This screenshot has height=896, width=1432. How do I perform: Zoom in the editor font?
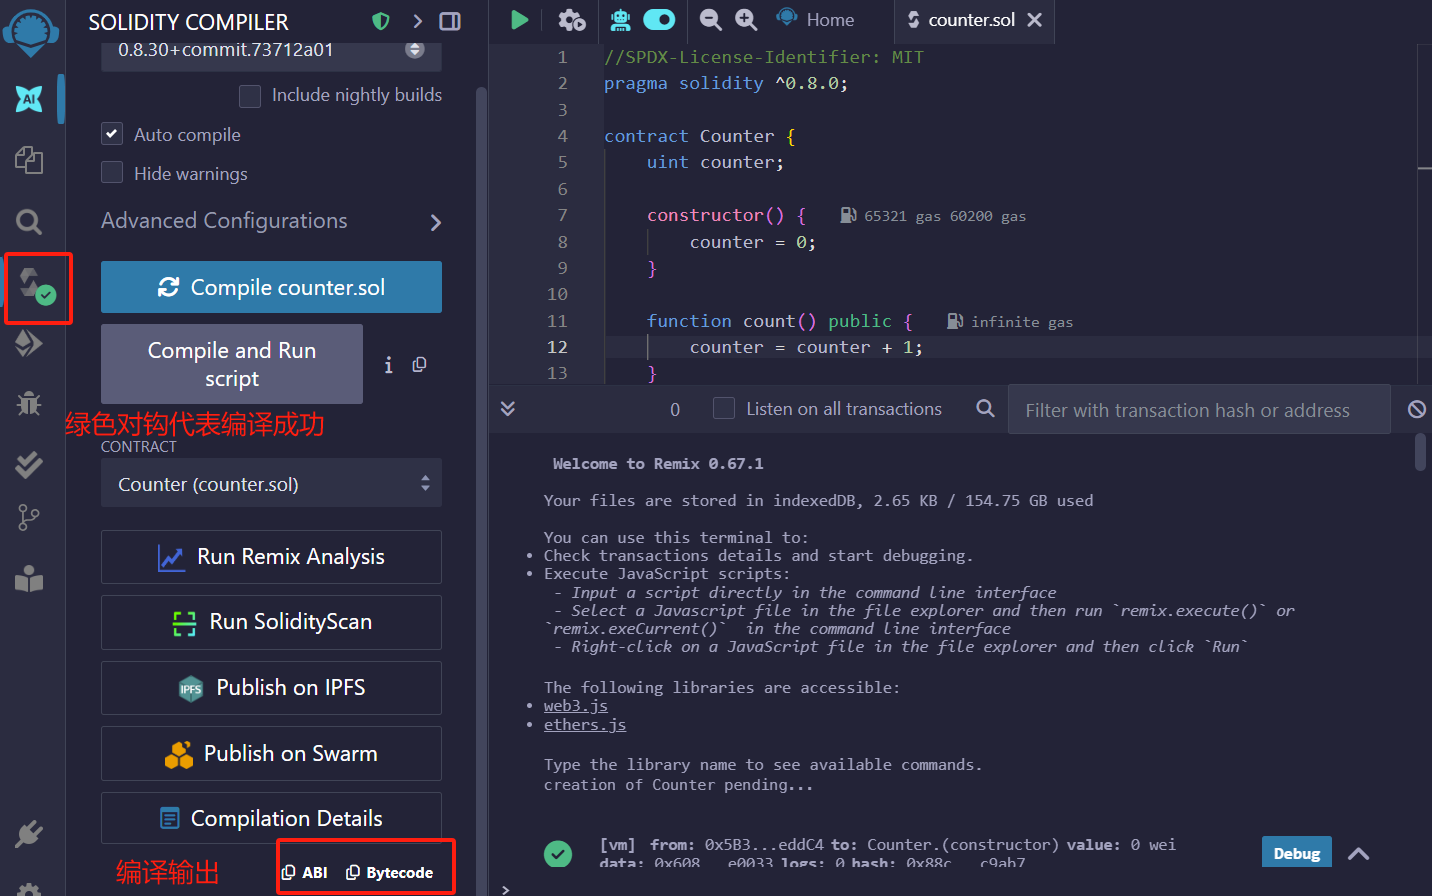pyautogui.click(x=746, y=20)
